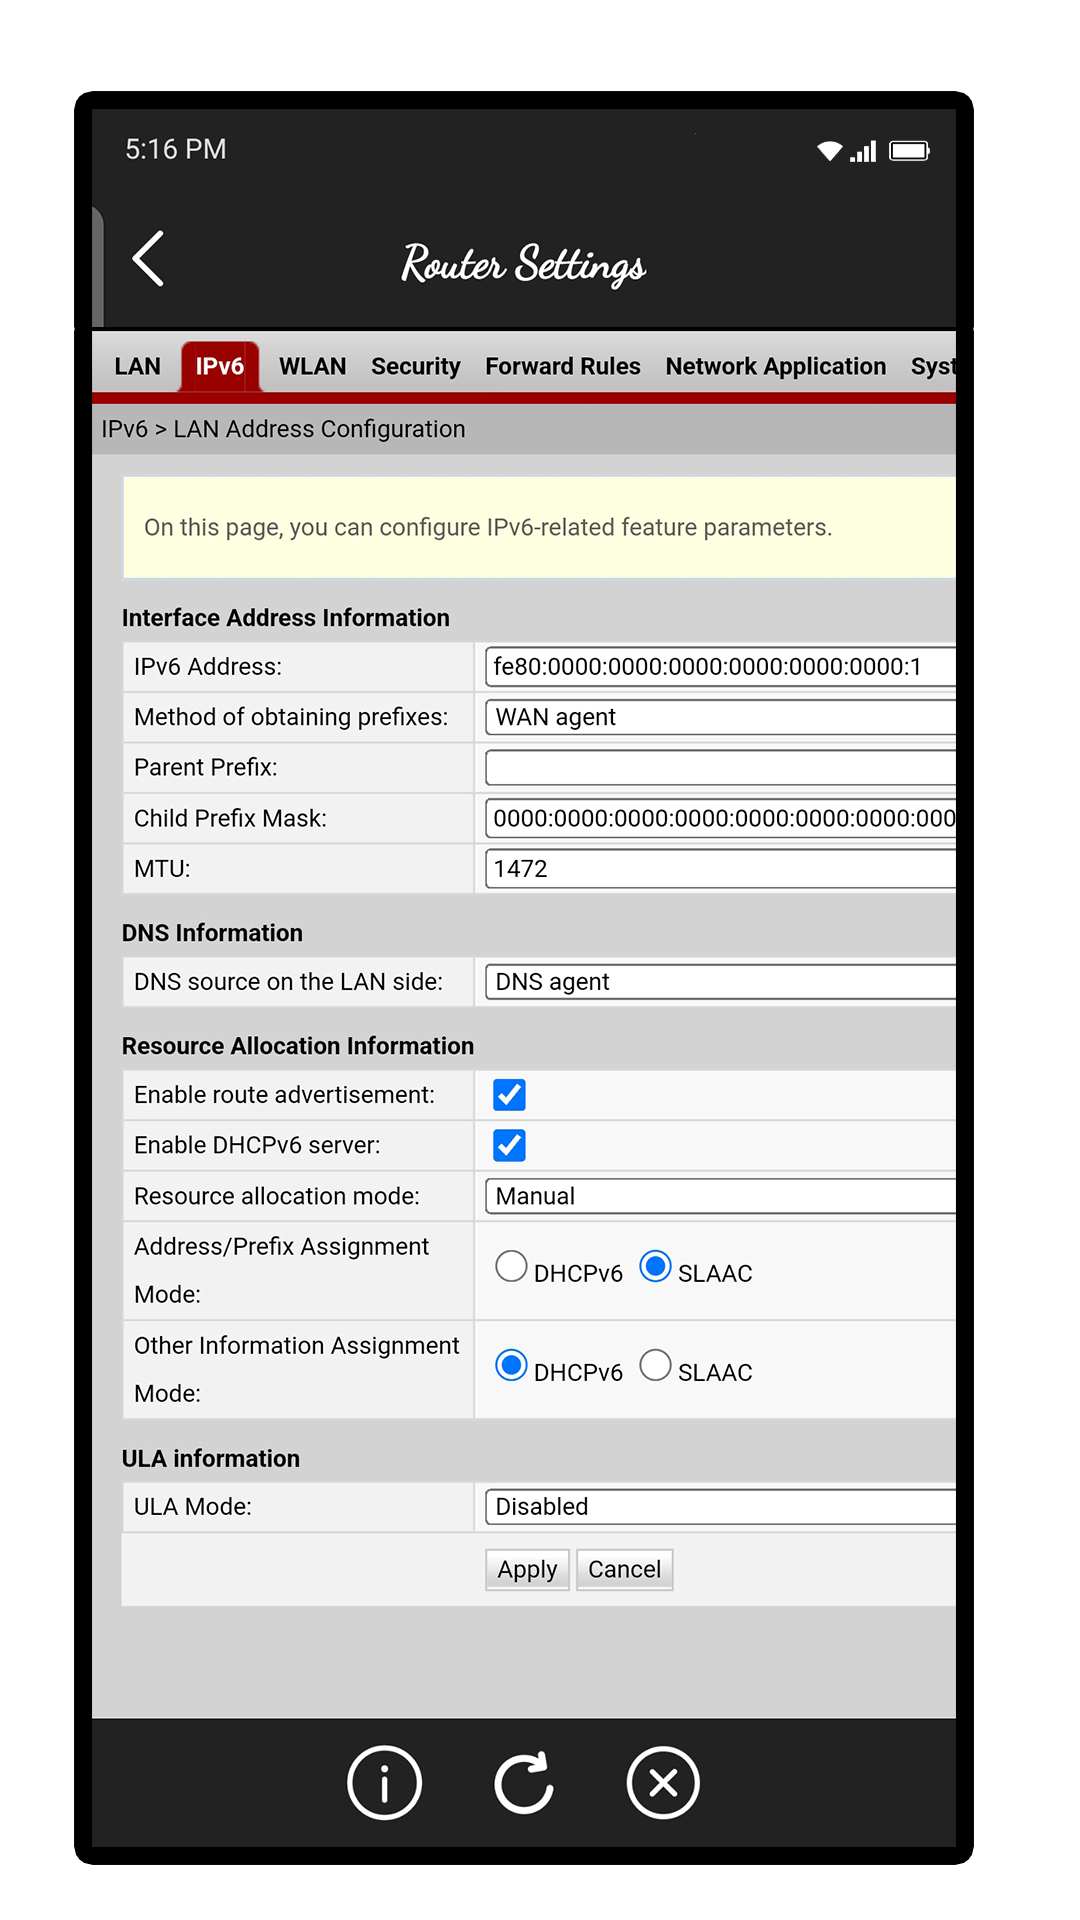Tap the circled X close icon
The image size is (1080, 1920).
[663, 1782]
